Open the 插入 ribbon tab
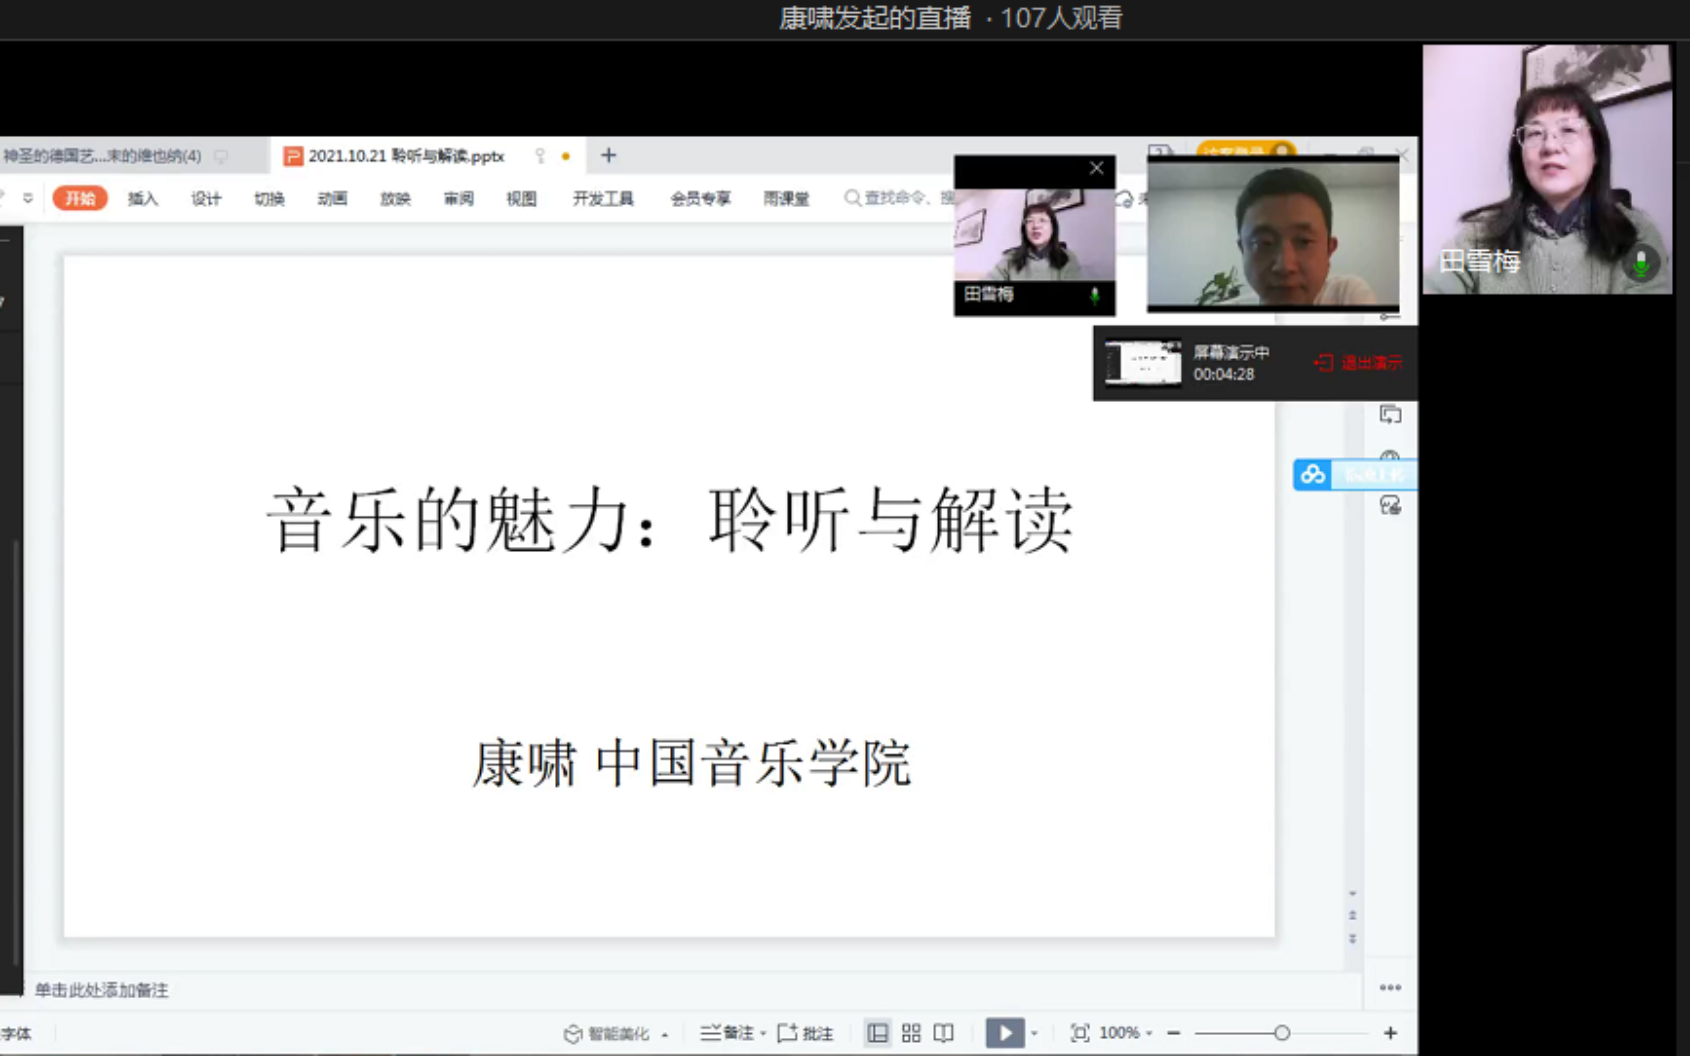This screenshot has height=1057, width=1690. point(143,198)
